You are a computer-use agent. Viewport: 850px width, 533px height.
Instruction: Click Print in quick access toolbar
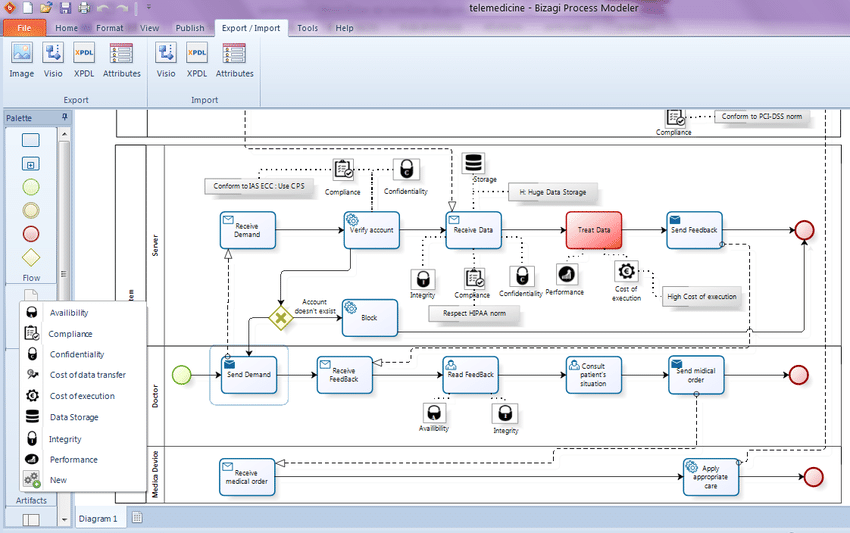click(x=84, y=8)
